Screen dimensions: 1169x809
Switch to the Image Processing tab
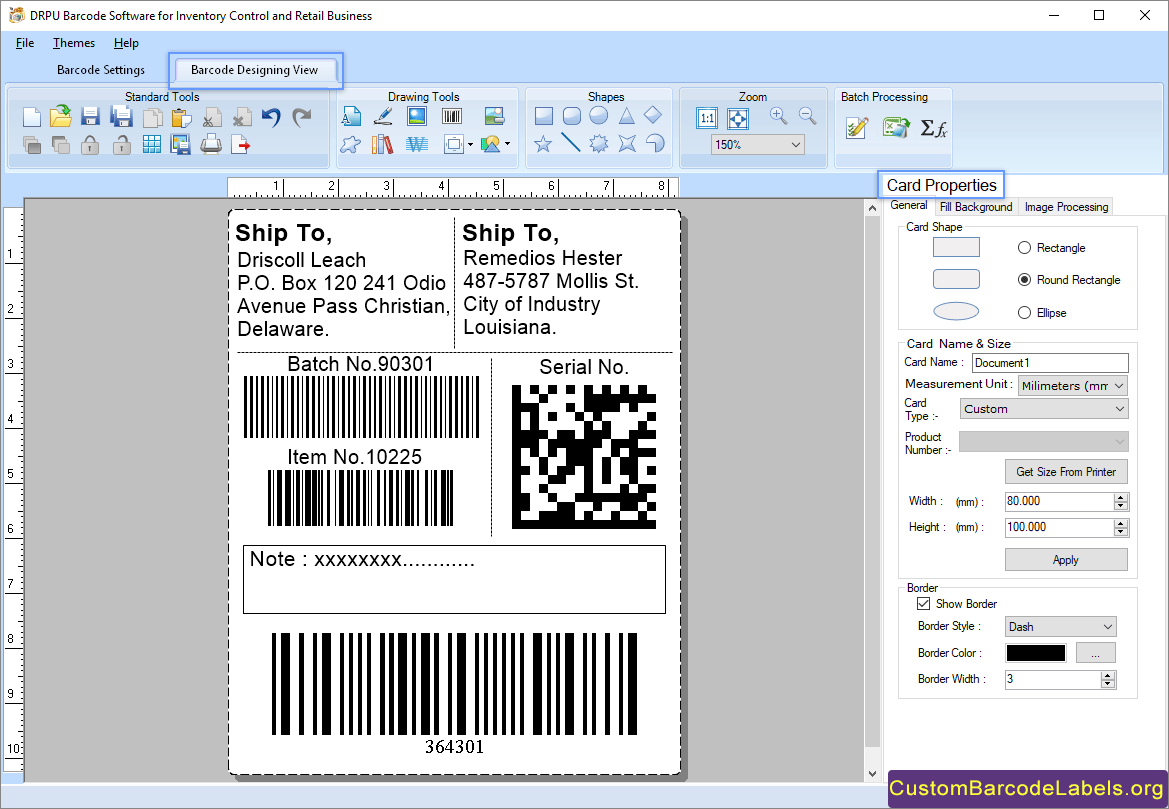click(x=1066, y=207)
